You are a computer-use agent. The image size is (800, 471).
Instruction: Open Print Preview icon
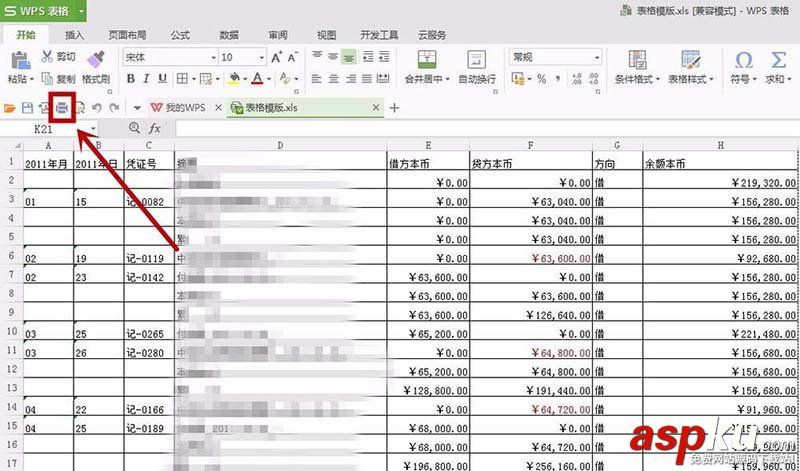point(80,108)
